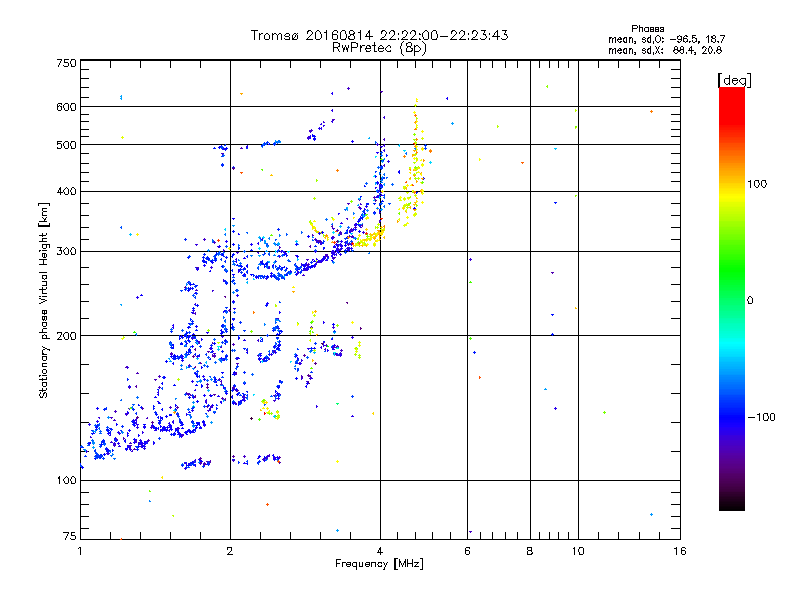Click the x-axis tick label '1'
This screenshot has width=800, height=600.
pyautogui.click(x=80, y=551)
